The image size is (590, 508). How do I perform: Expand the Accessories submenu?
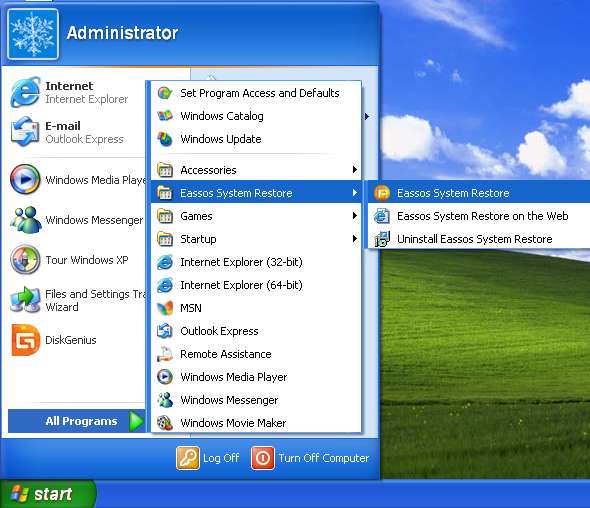[x=256, y=170]
